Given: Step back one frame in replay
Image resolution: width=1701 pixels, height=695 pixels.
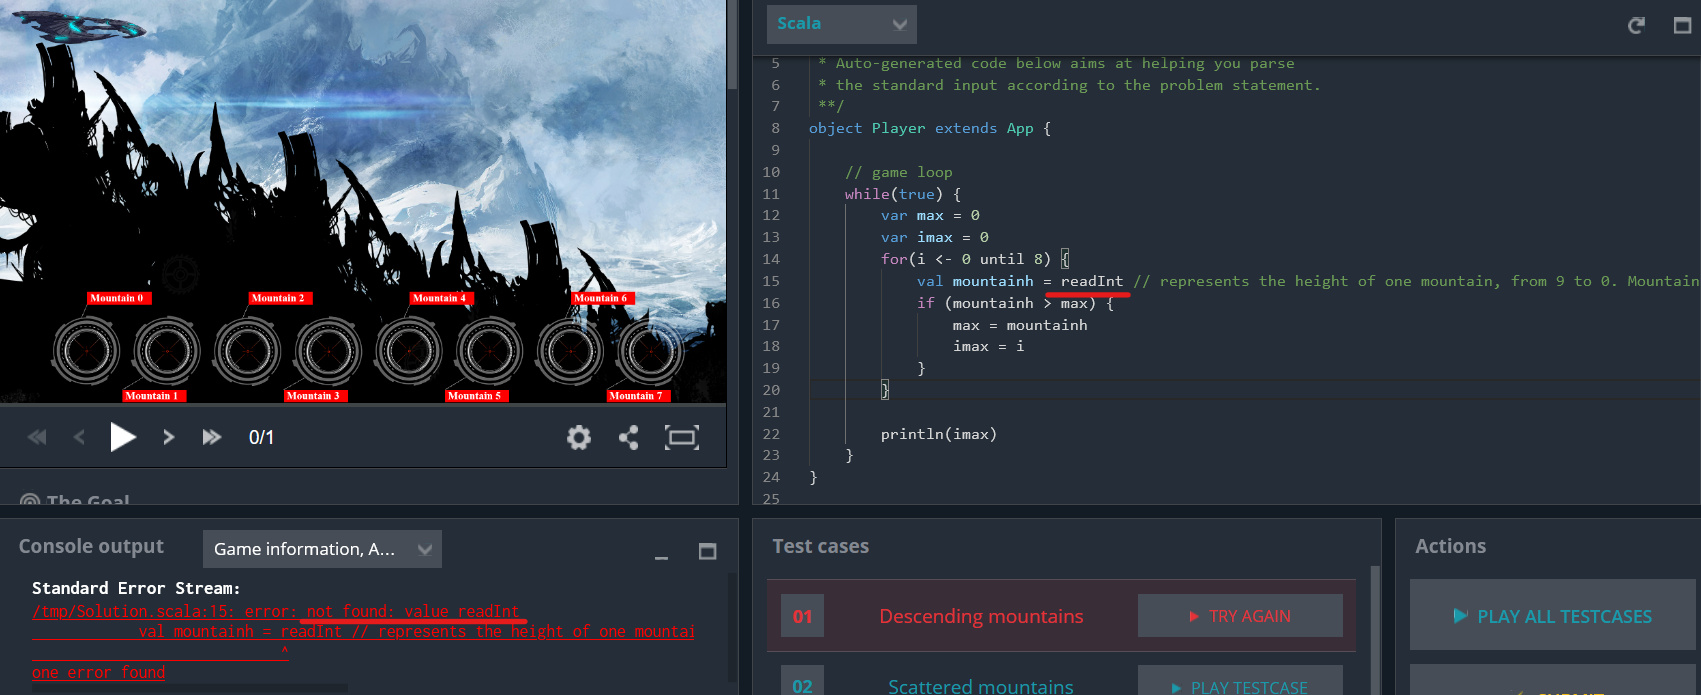Looking at the screenshot, I should [x=79, y=437].
